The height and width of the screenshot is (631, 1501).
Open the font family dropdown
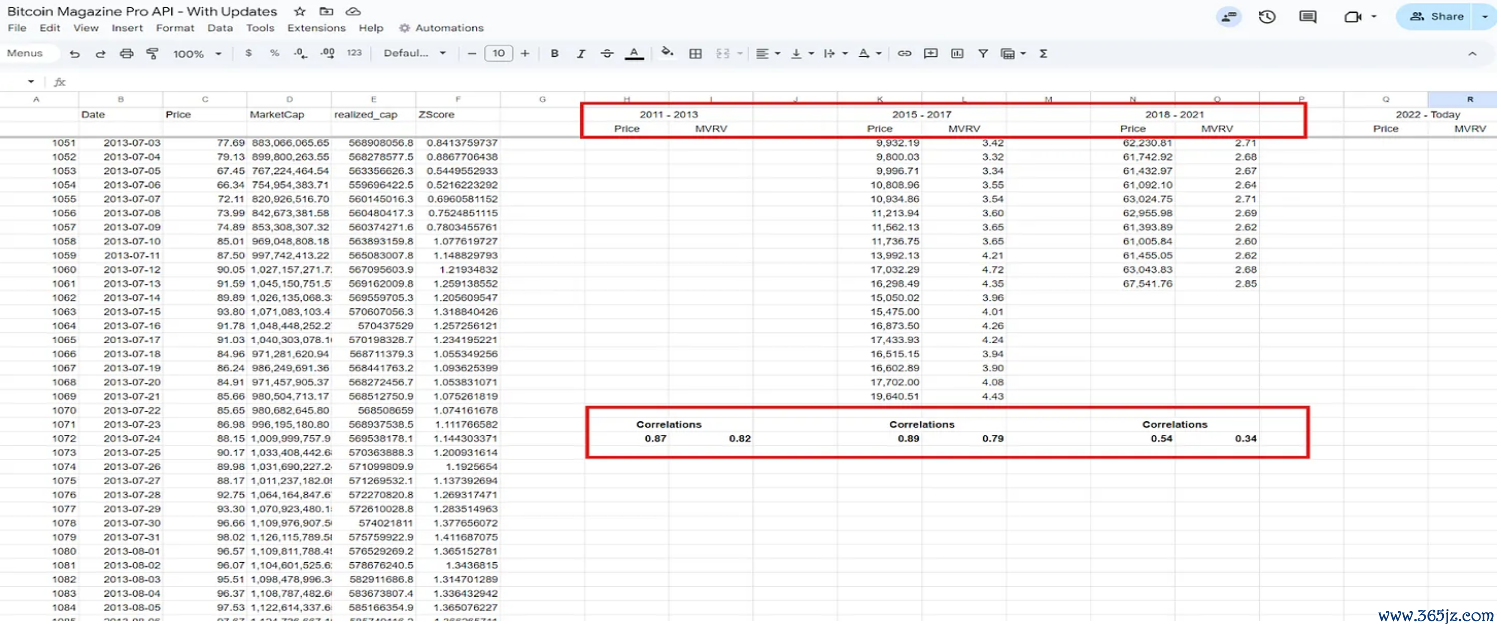415,54
